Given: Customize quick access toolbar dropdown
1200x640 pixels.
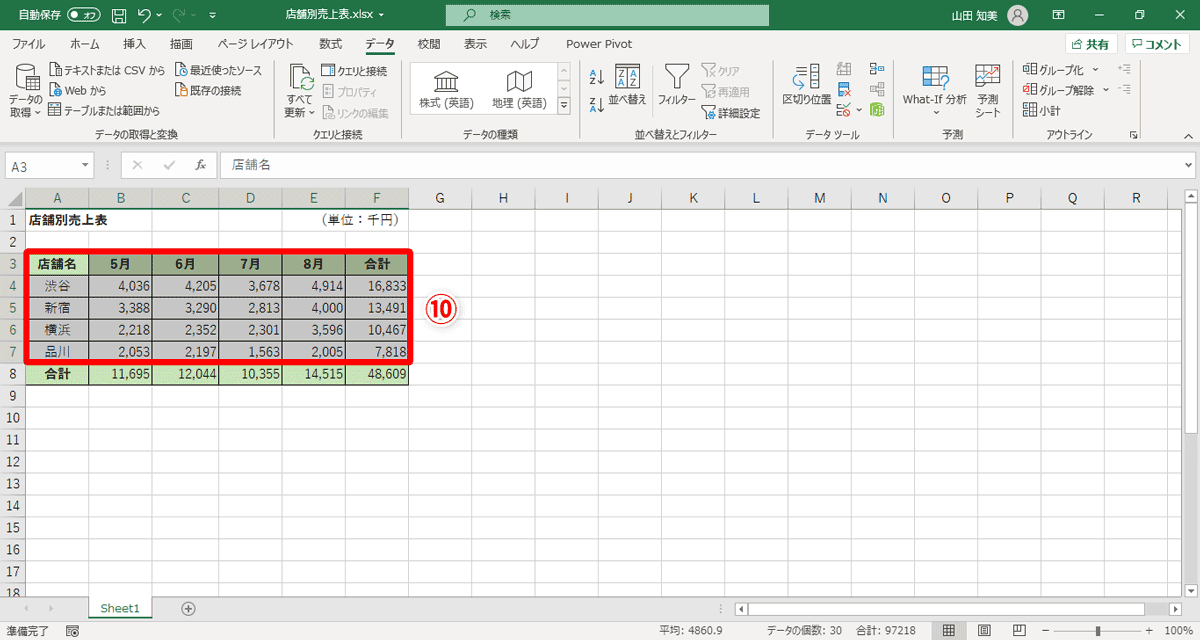Looking at the screenshot, I should click(213, 15).
